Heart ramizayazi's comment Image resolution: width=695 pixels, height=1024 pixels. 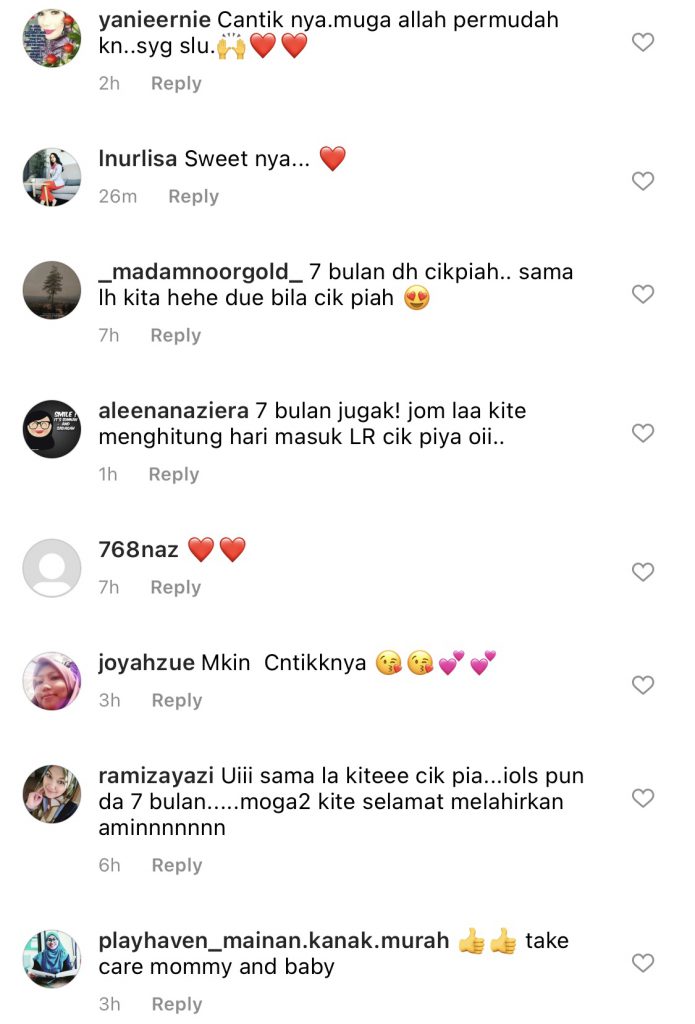click(x=643, y=798)
